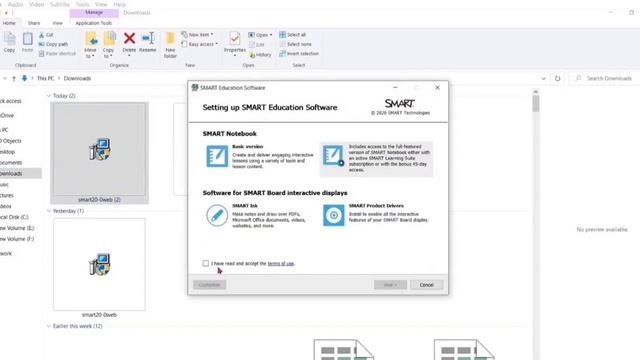Open the Easy access dropdown
Screen dimensions: 640x360
pos(200,44)
